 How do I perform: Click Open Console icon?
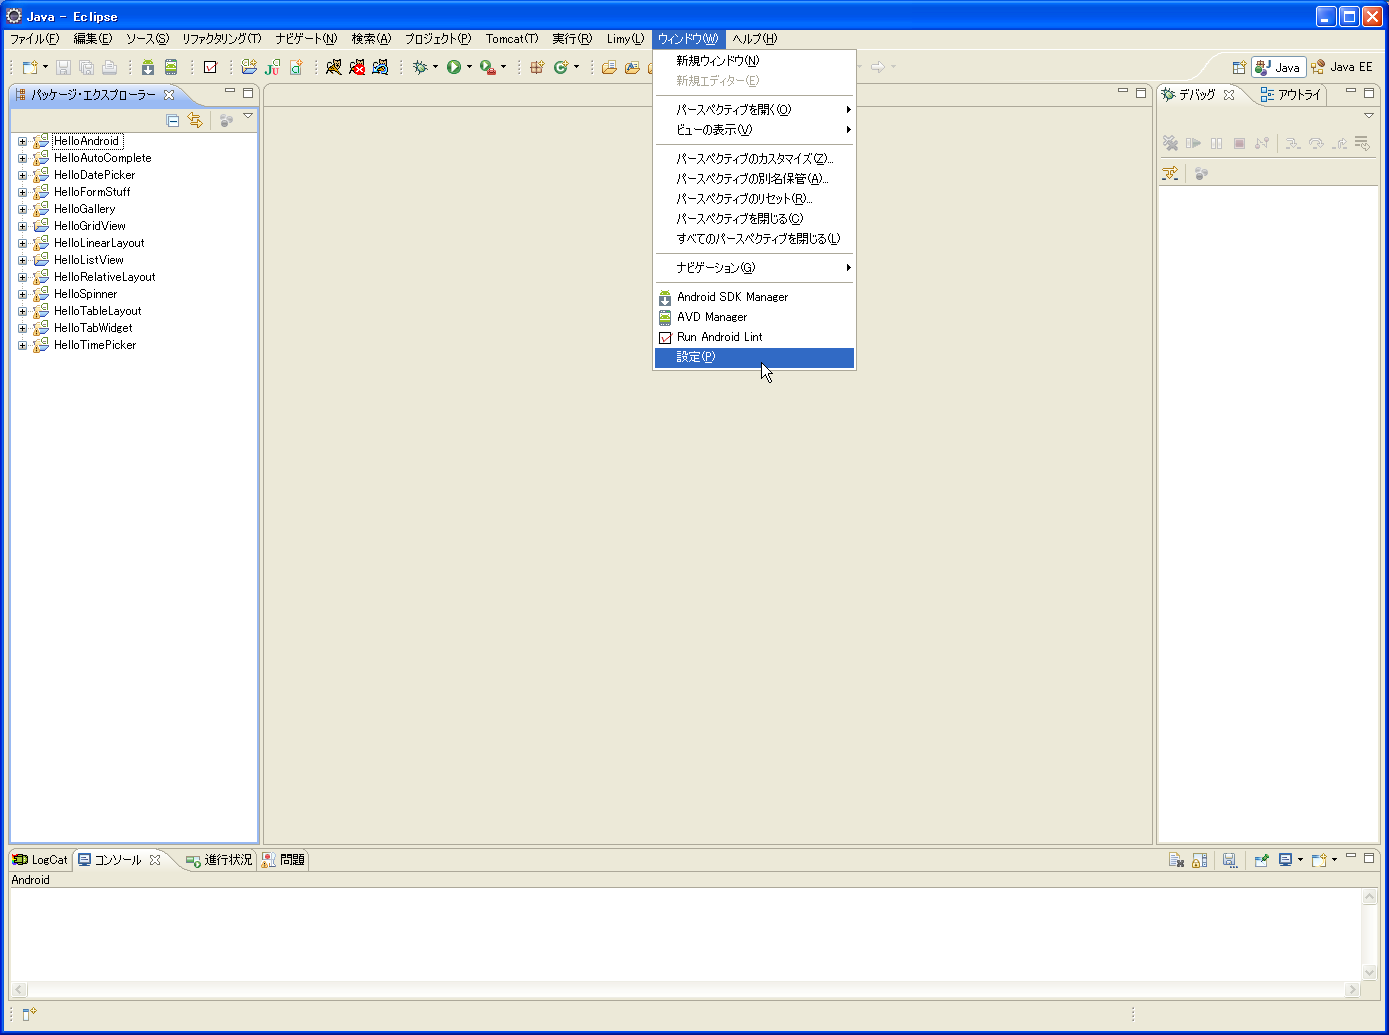point(1319,860)
